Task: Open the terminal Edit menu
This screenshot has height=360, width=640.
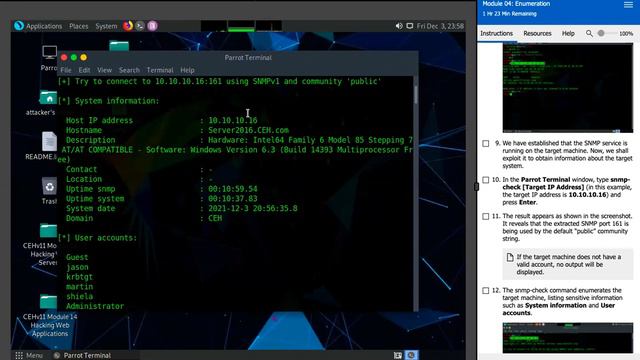Action: (x=84, y=70)
